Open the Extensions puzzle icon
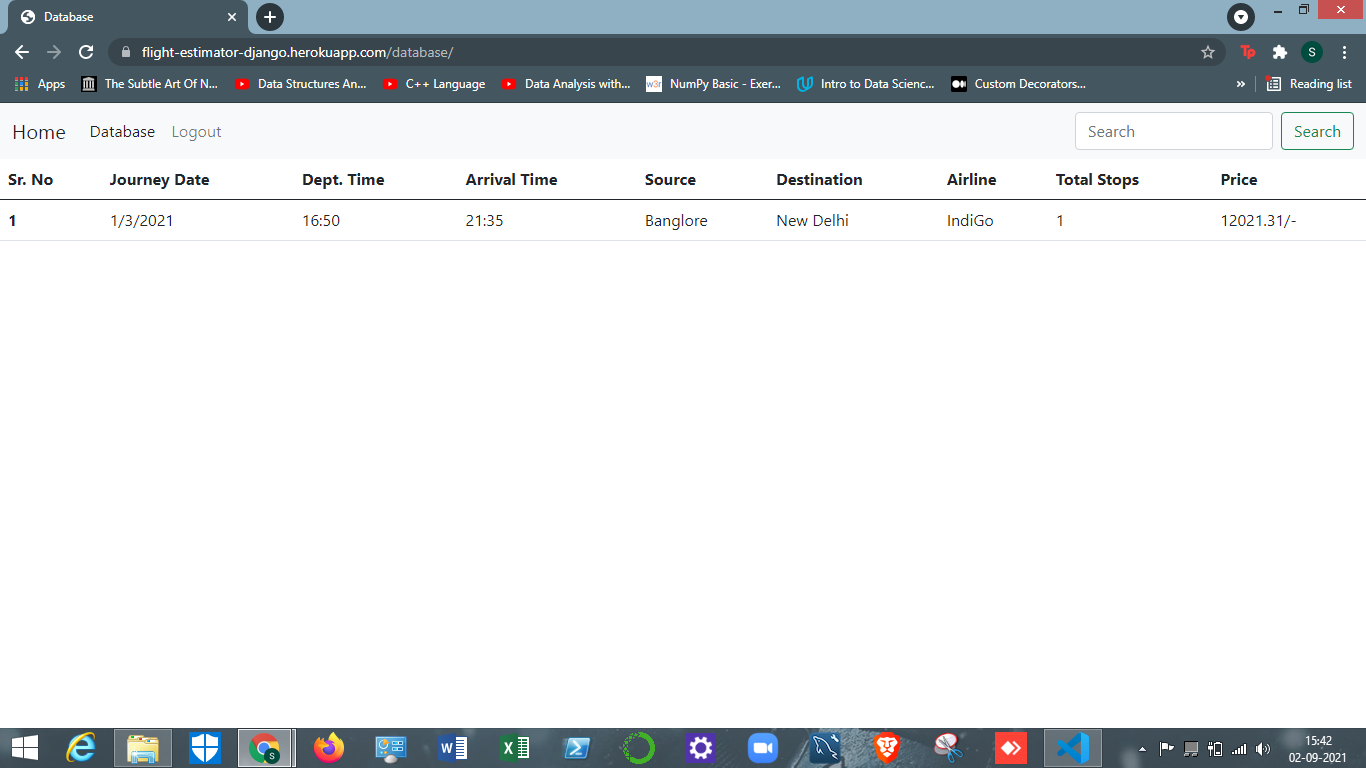 [1279, 52]
